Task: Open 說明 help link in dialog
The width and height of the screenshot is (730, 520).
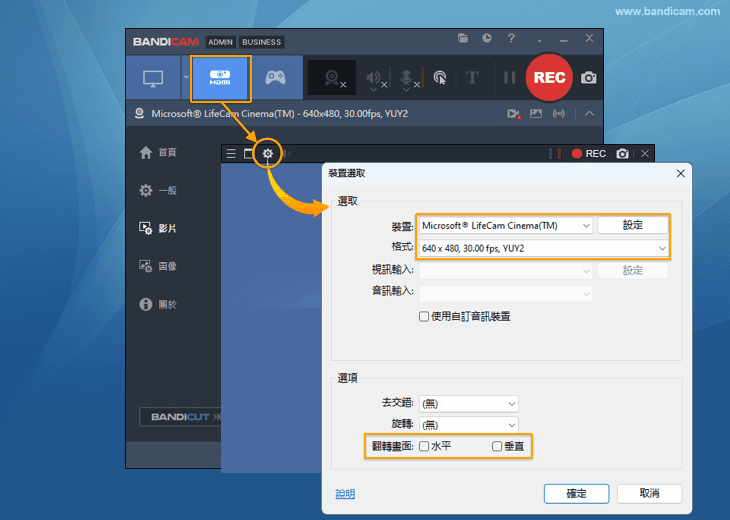Action: click(x=345, y=494)
